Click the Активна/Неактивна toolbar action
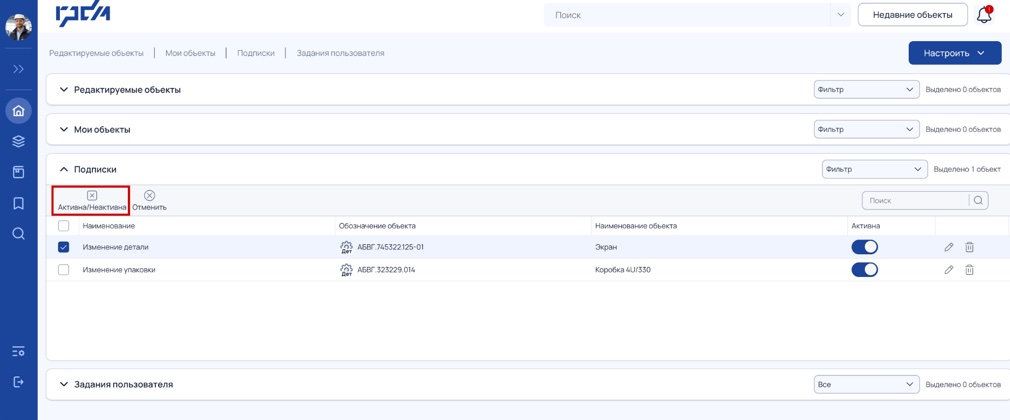1010x420 pixels. coord(91,200)
